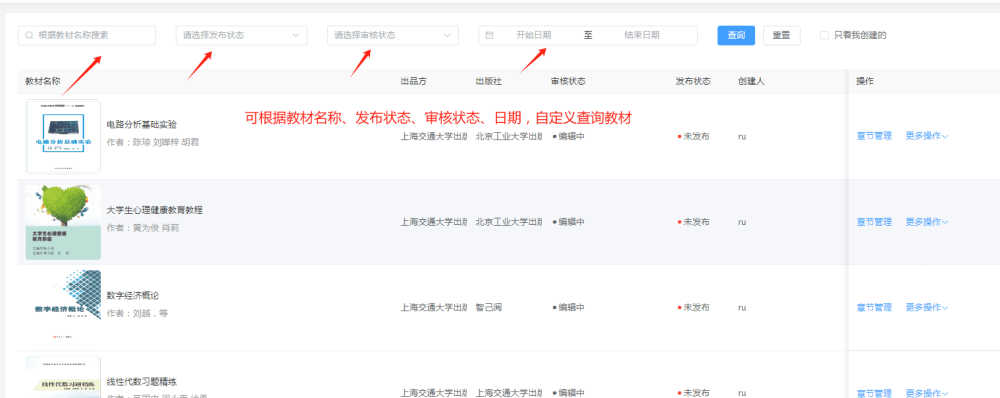Image resolution: width=1000 pixels, height=398 pixels.
Task: Click the 出品方 column header
Action: coord(413,81)
